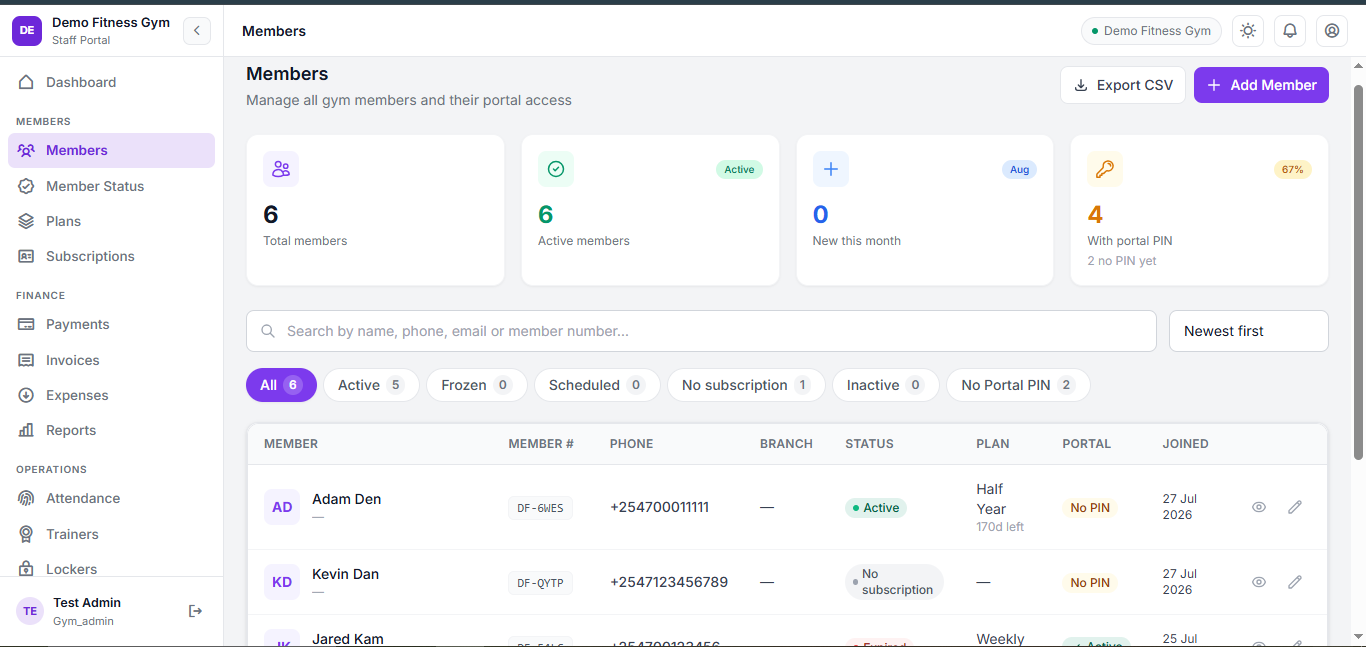Click Kevin Dan's KD avatar

(x=282, y=582)
